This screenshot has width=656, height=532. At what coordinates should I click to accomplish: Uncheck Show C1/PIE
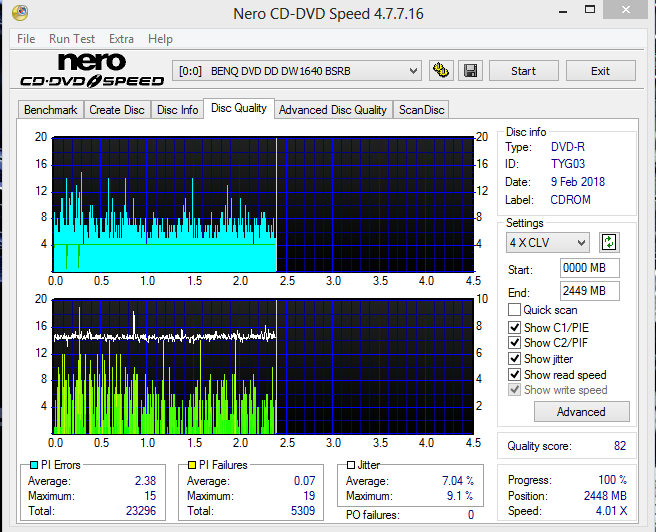tap(514, 327)
